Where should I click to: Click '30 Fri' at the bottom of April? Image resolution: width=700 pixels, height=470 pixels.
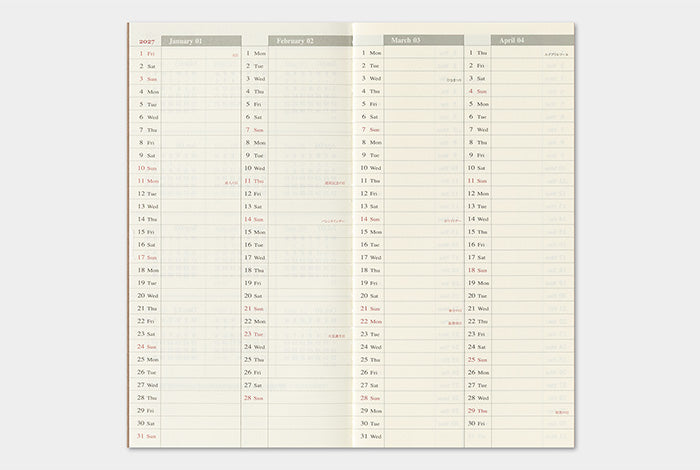[x=477, y=424]
